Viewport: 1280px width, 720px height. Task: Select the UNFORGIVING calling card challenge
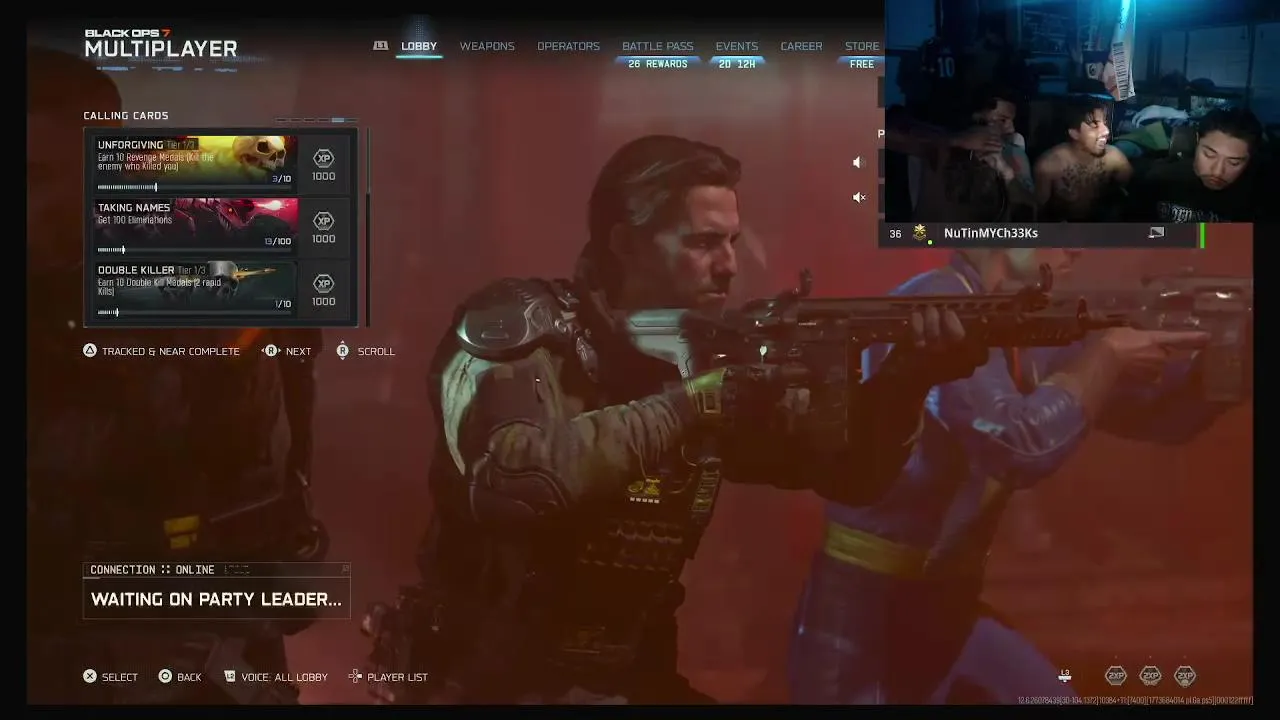click(x=222, y=164)
